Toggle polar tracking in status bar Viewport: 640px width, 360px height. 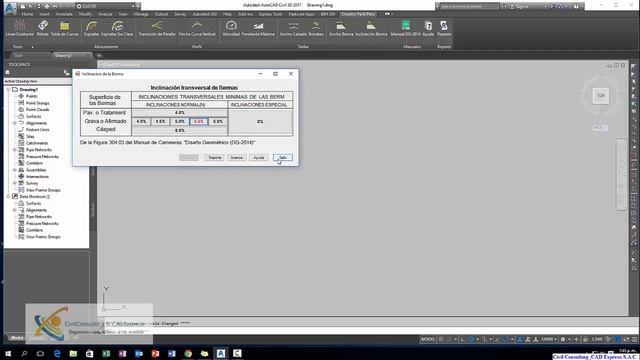[x=471, y=339]
